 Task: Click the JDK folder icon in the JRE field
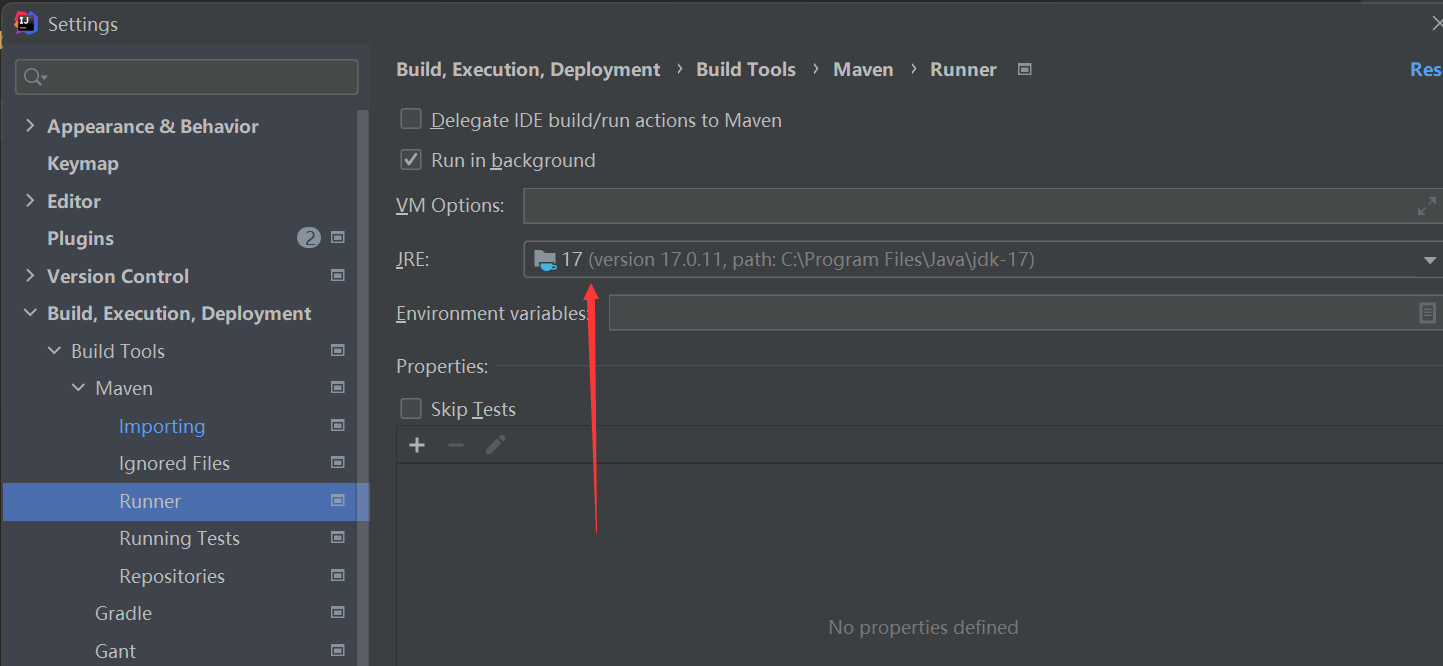(x=545, y=258)
